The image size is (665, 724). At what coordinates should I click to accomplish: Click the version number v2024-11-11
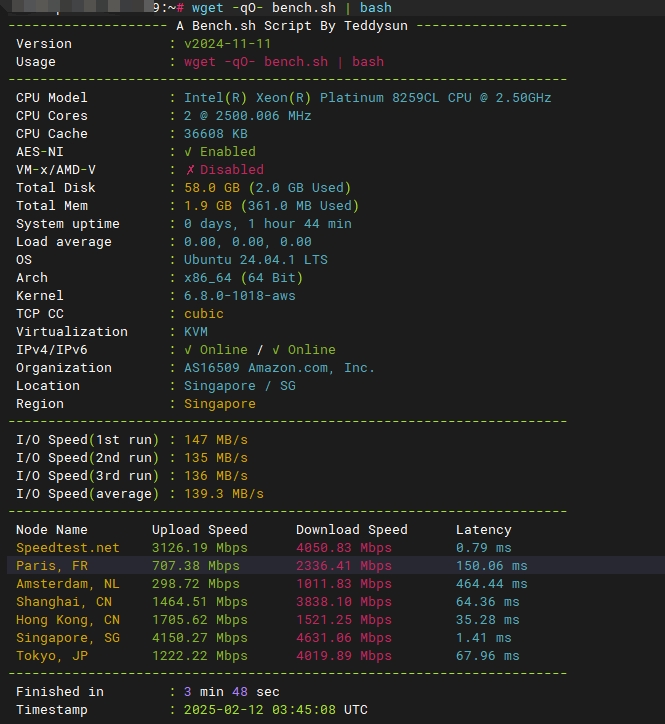(x=227, y=44)
